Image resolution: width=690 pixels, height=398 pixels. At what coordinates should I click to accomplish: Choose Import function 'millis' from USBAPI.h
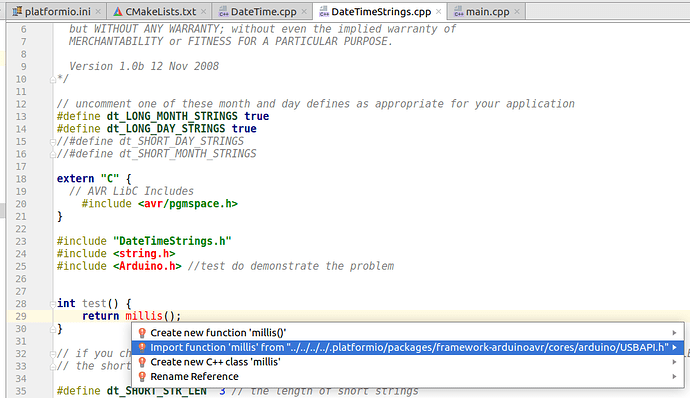tap(407, 347)
